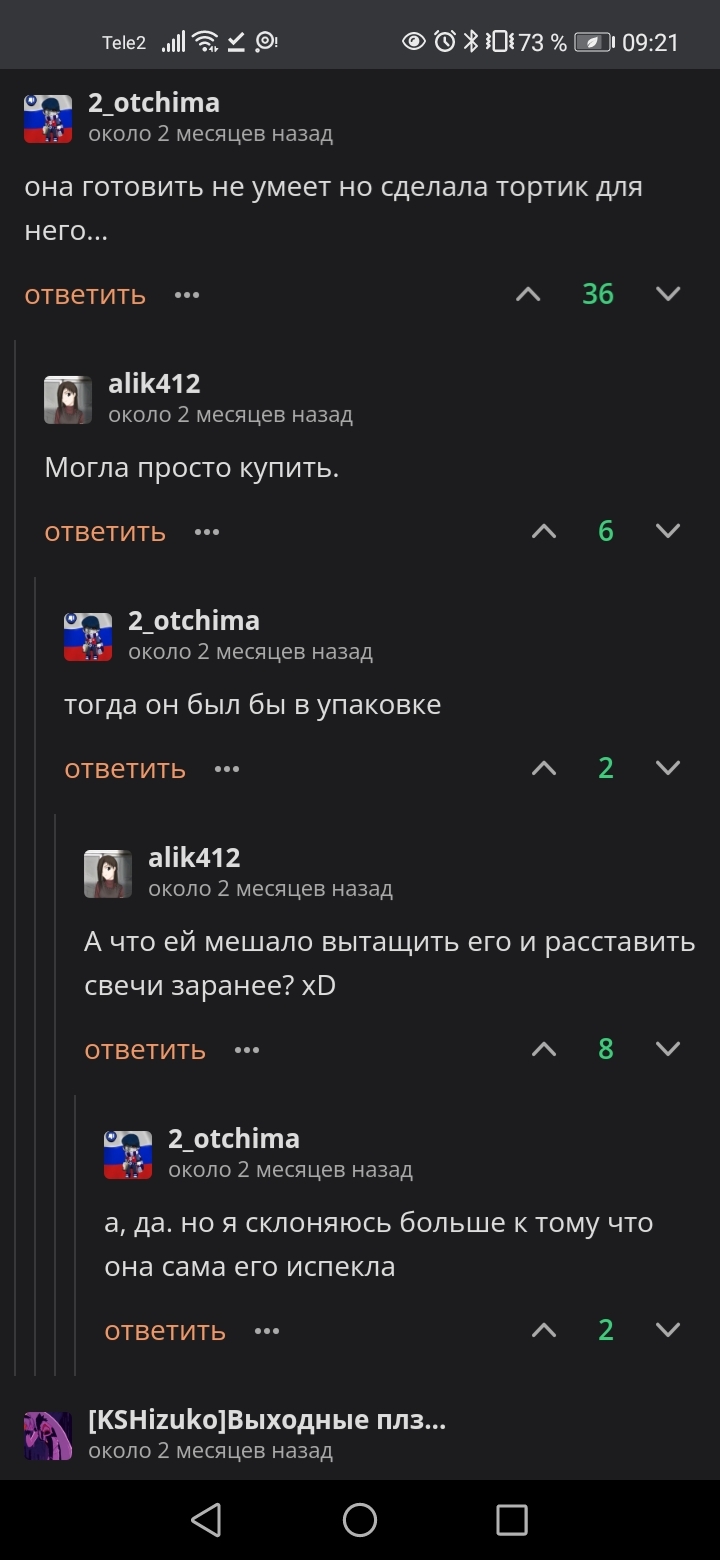Image resolution: width=720 pixels, height=1560 pixels.
Task: Open alik412 profile name on first reply
Action: [x=154, y=384]
